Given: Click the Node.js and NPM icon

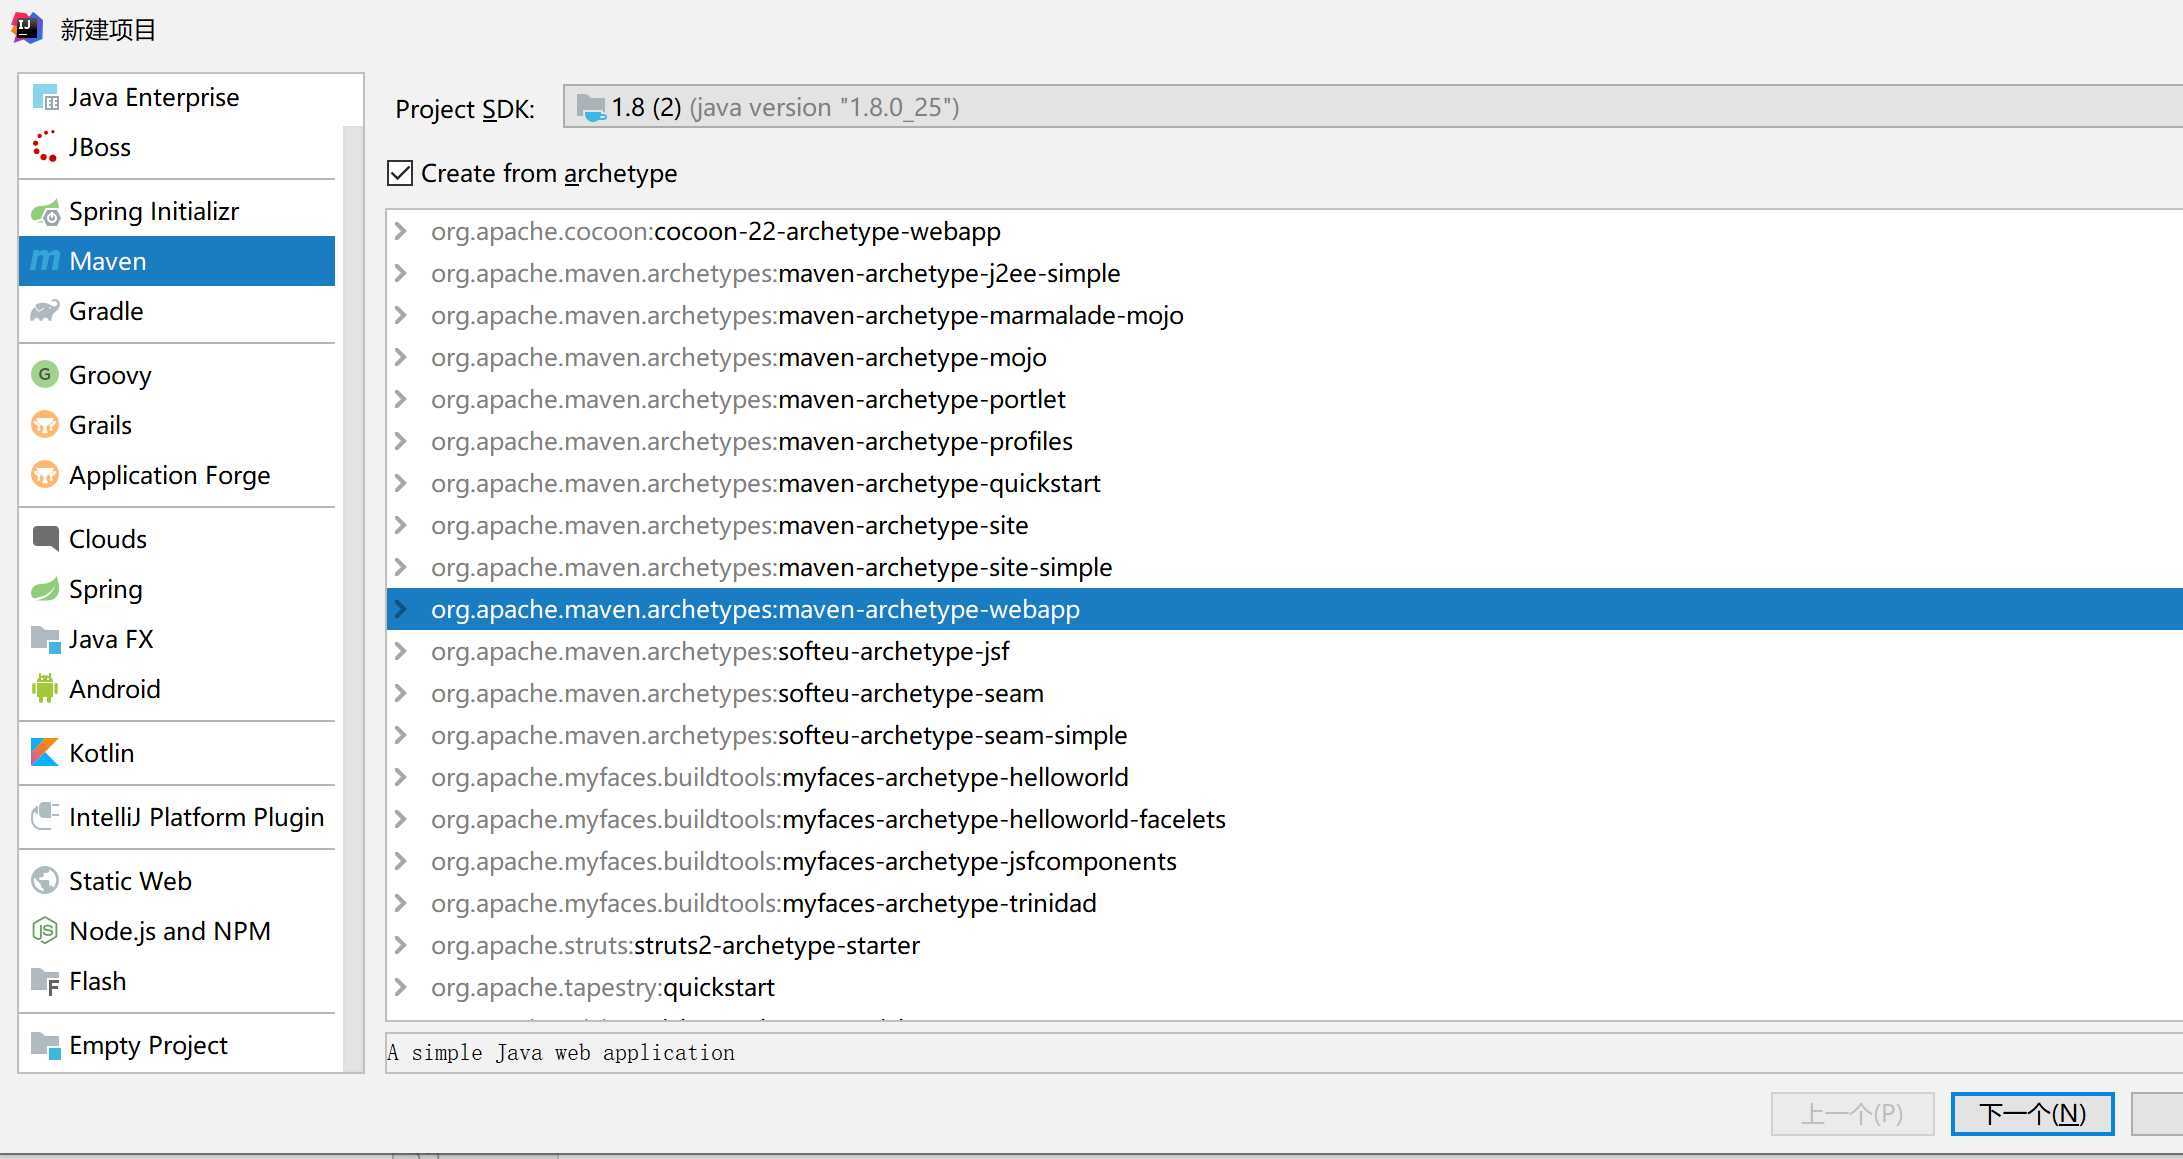Looking at the screenshot, I should click(x=45, y=930).
